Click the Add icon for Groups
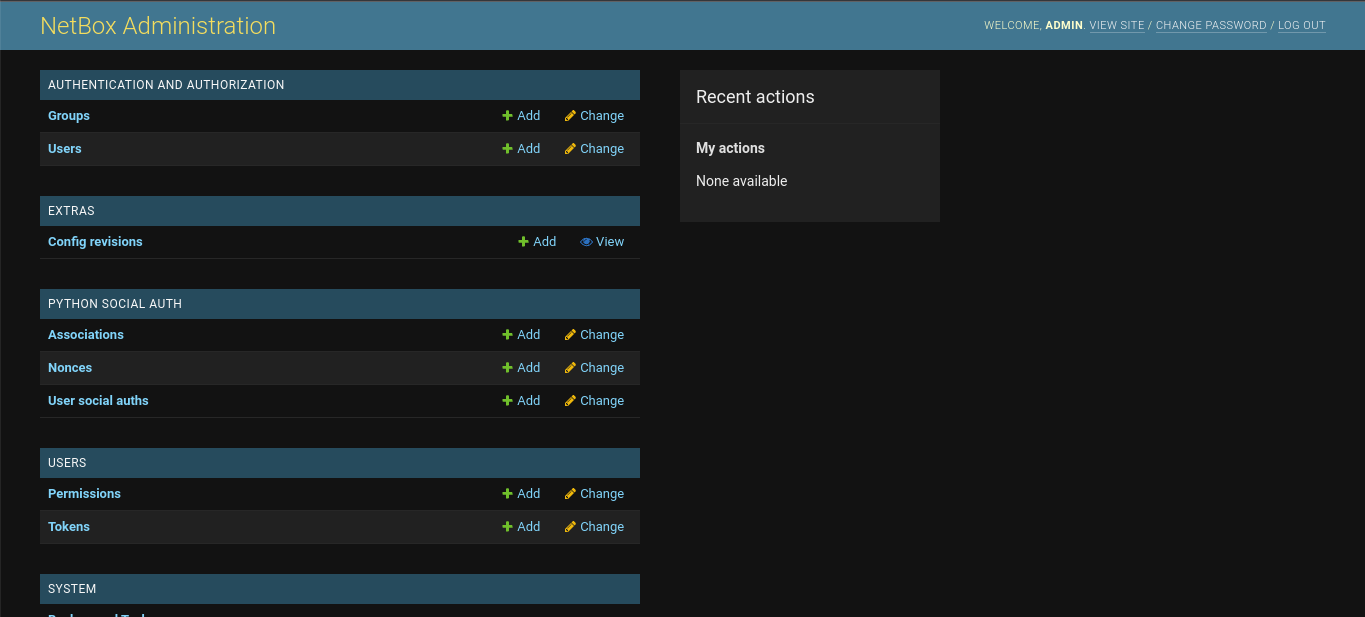 (506, 115)
